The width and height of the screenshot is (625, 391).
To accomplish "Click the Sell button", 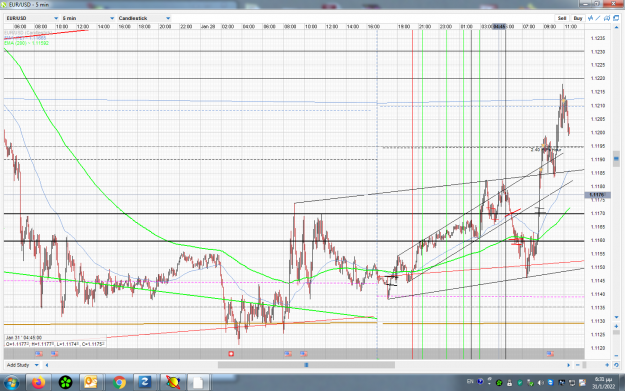I will [x=562, y=18].
